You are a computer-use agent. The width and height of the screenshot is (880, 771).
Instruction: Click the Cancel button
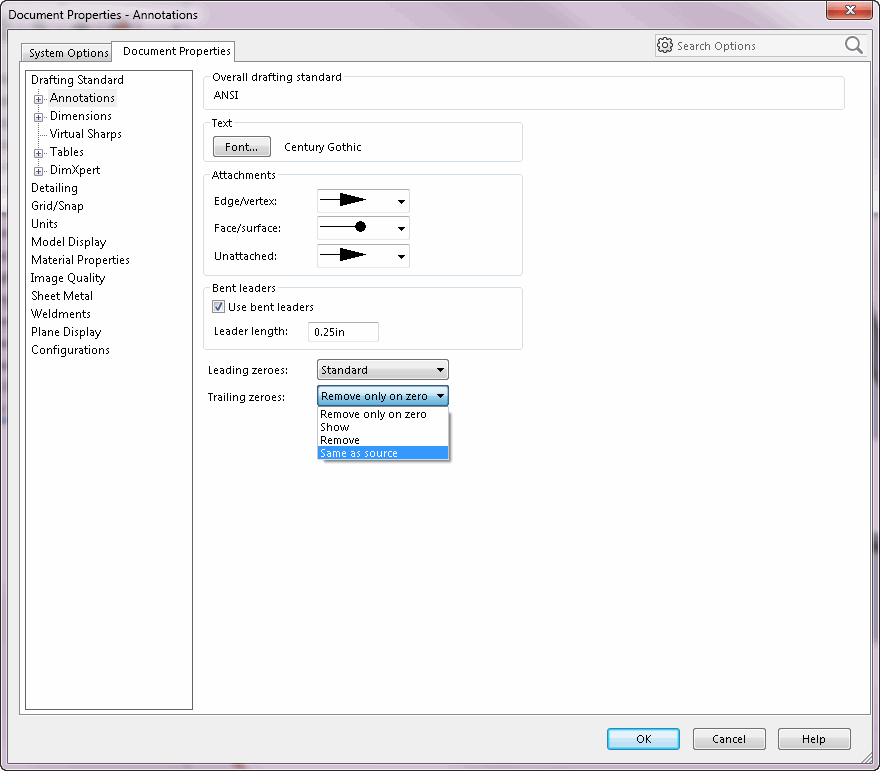pyautogui.click(x=728, y=739)
